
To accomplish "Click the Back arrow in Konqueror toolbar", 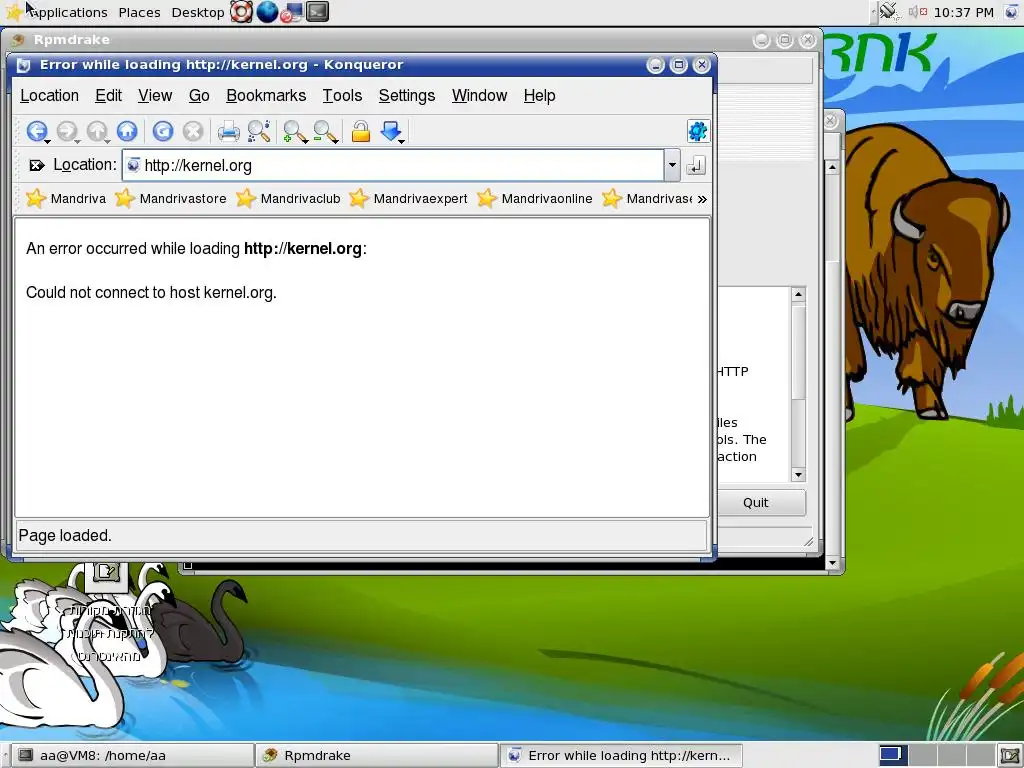I will click(36, 131).
